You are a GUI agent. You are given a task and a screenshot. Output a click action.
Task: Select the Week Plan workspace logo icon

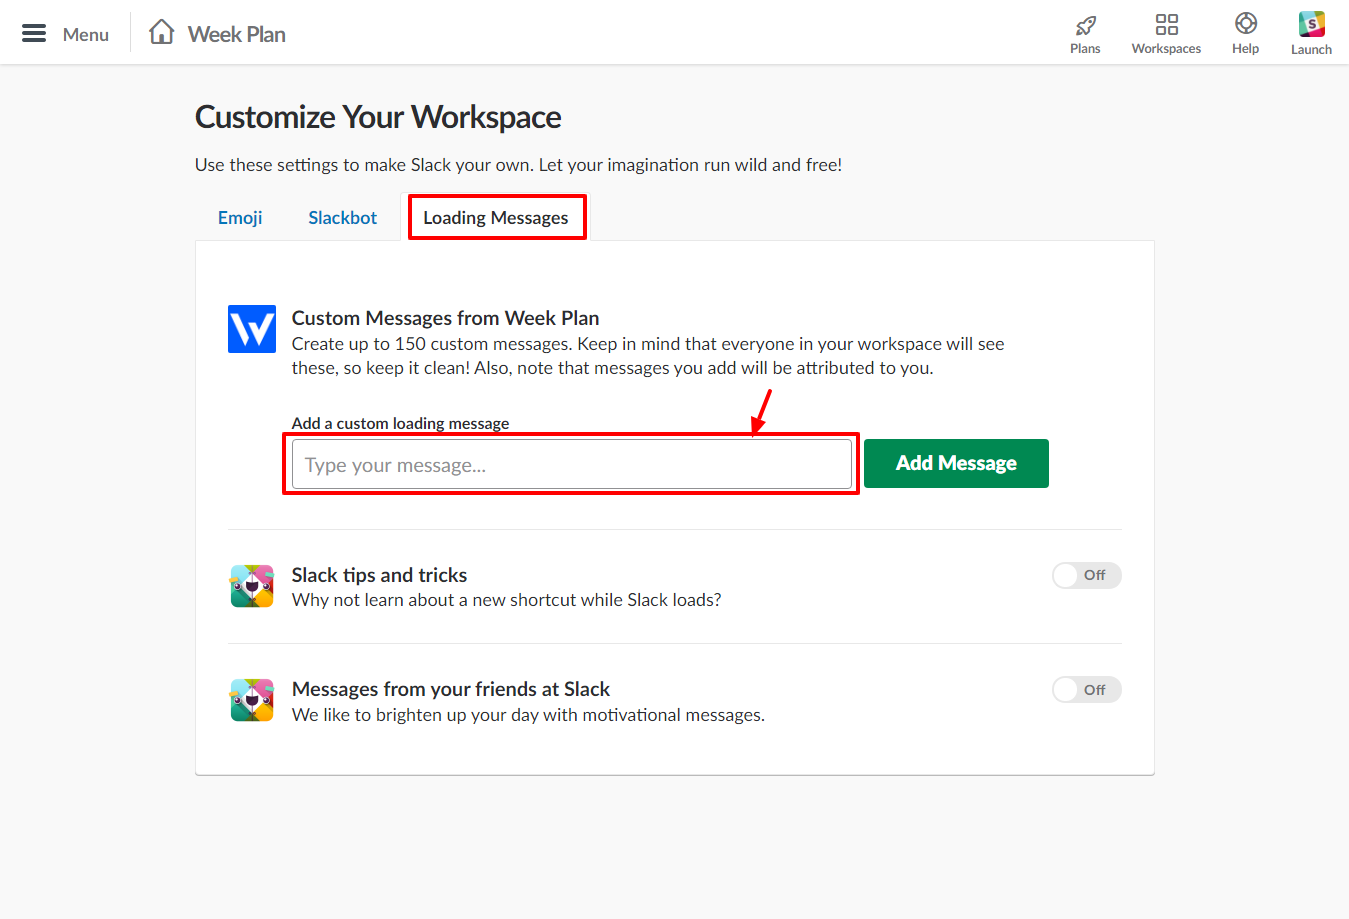pos(251,328)
